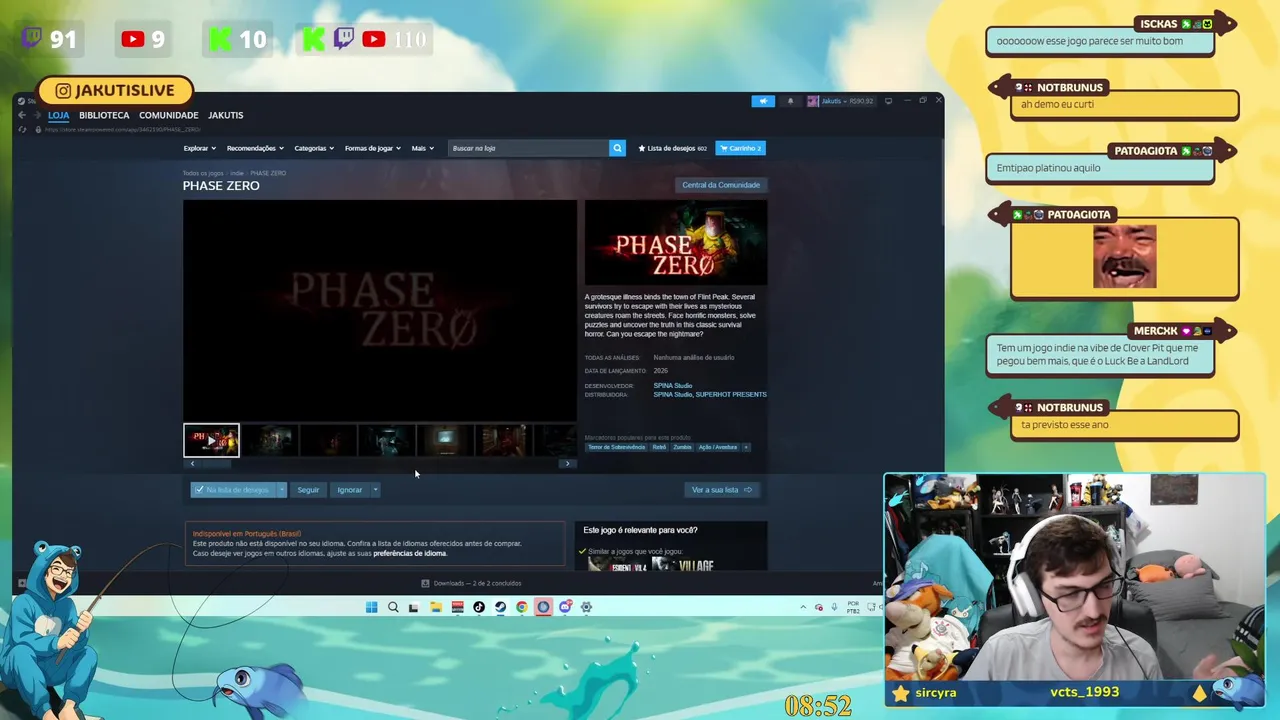
Task: Open SUPERHOT PRESENTS publisher link
Action: pos(731,394)
